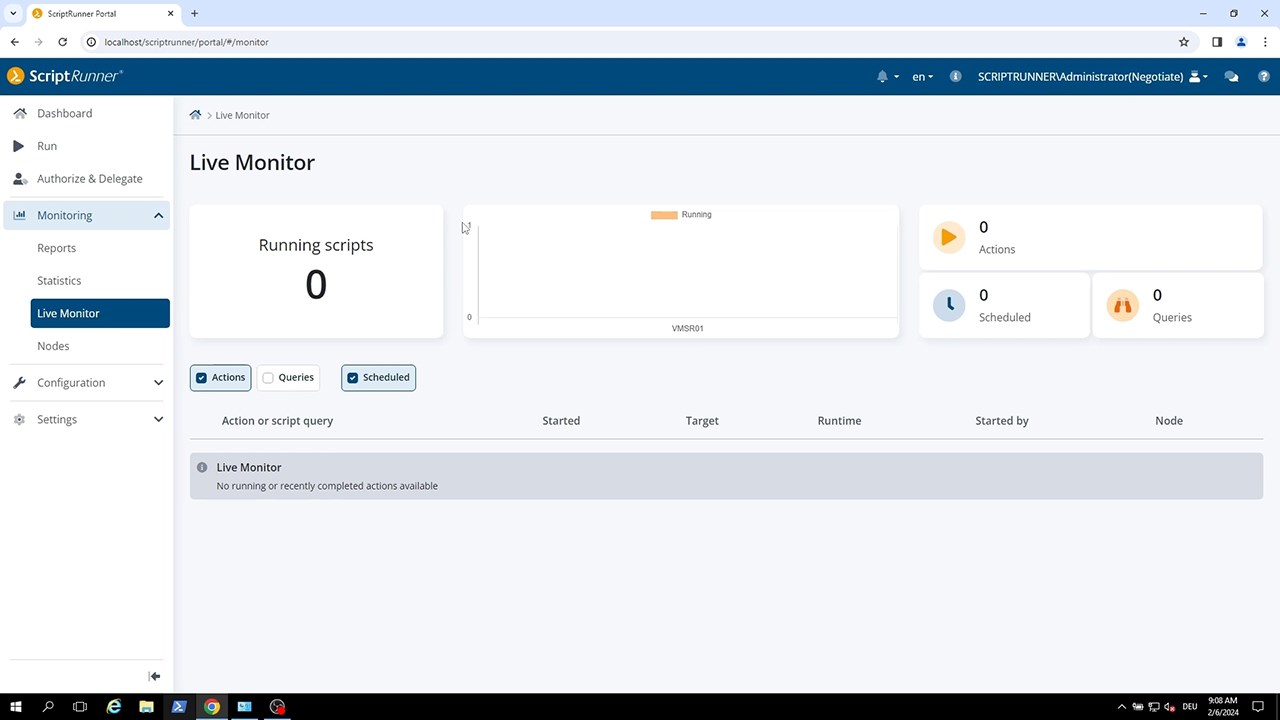Click the orange Actions play icon
This screenshot has height=720, width=1280.
[949, 238]
